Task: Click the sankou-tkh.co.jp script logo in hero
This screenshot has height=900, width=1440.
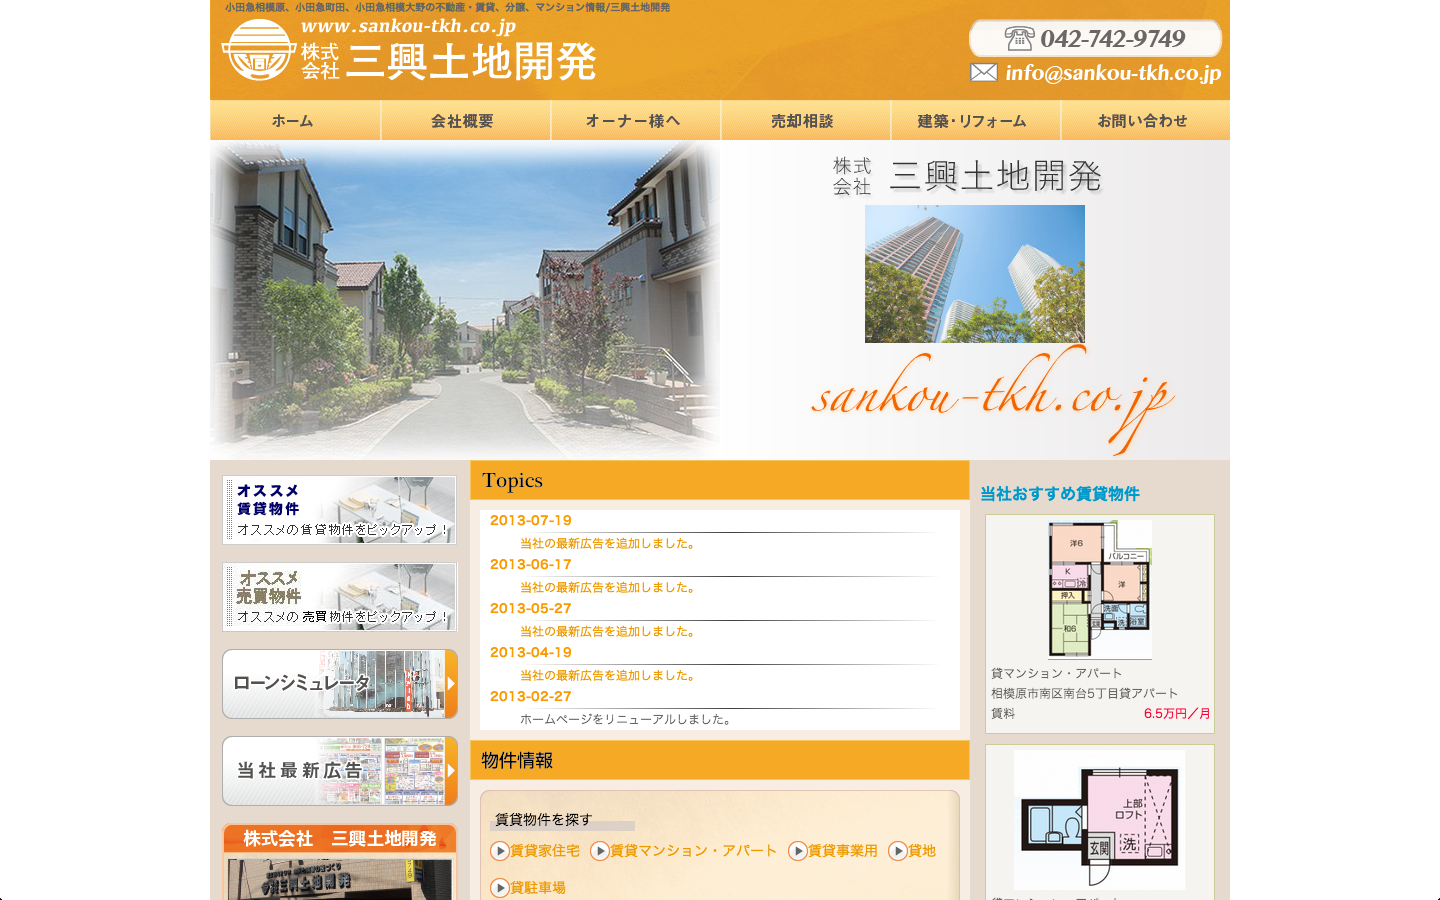Action: tap(993, 398)
